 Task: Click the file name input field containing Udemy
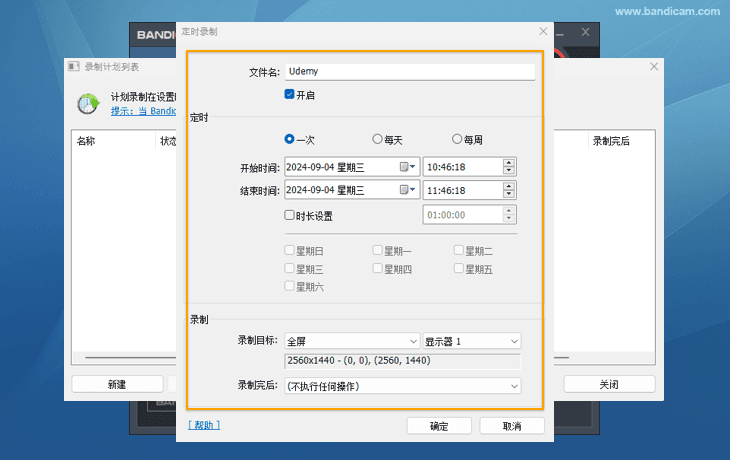point(410,72)
